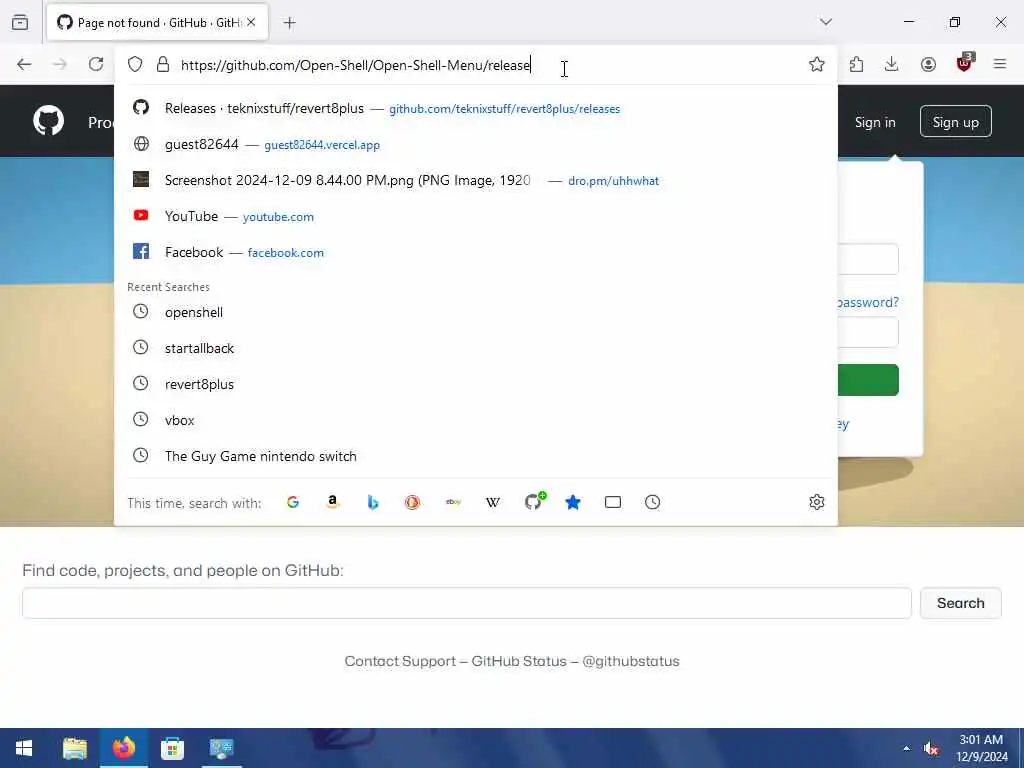Click the forgot password link
Viewport: 1024px width, 768px height.
(868, 302)
